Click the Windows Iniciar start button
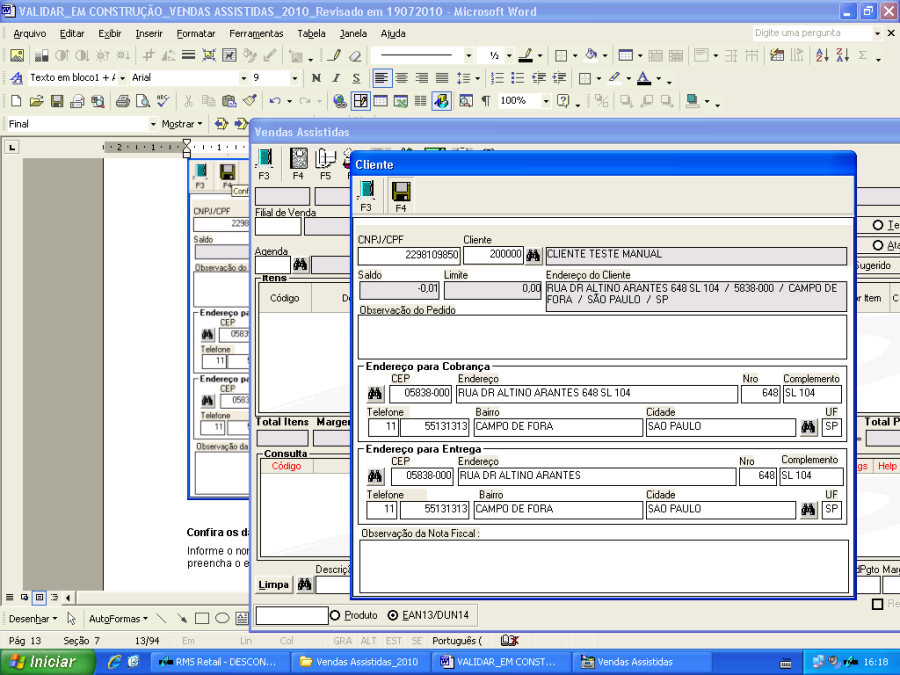Screen dimensions: 900x675 pos(46,662)
